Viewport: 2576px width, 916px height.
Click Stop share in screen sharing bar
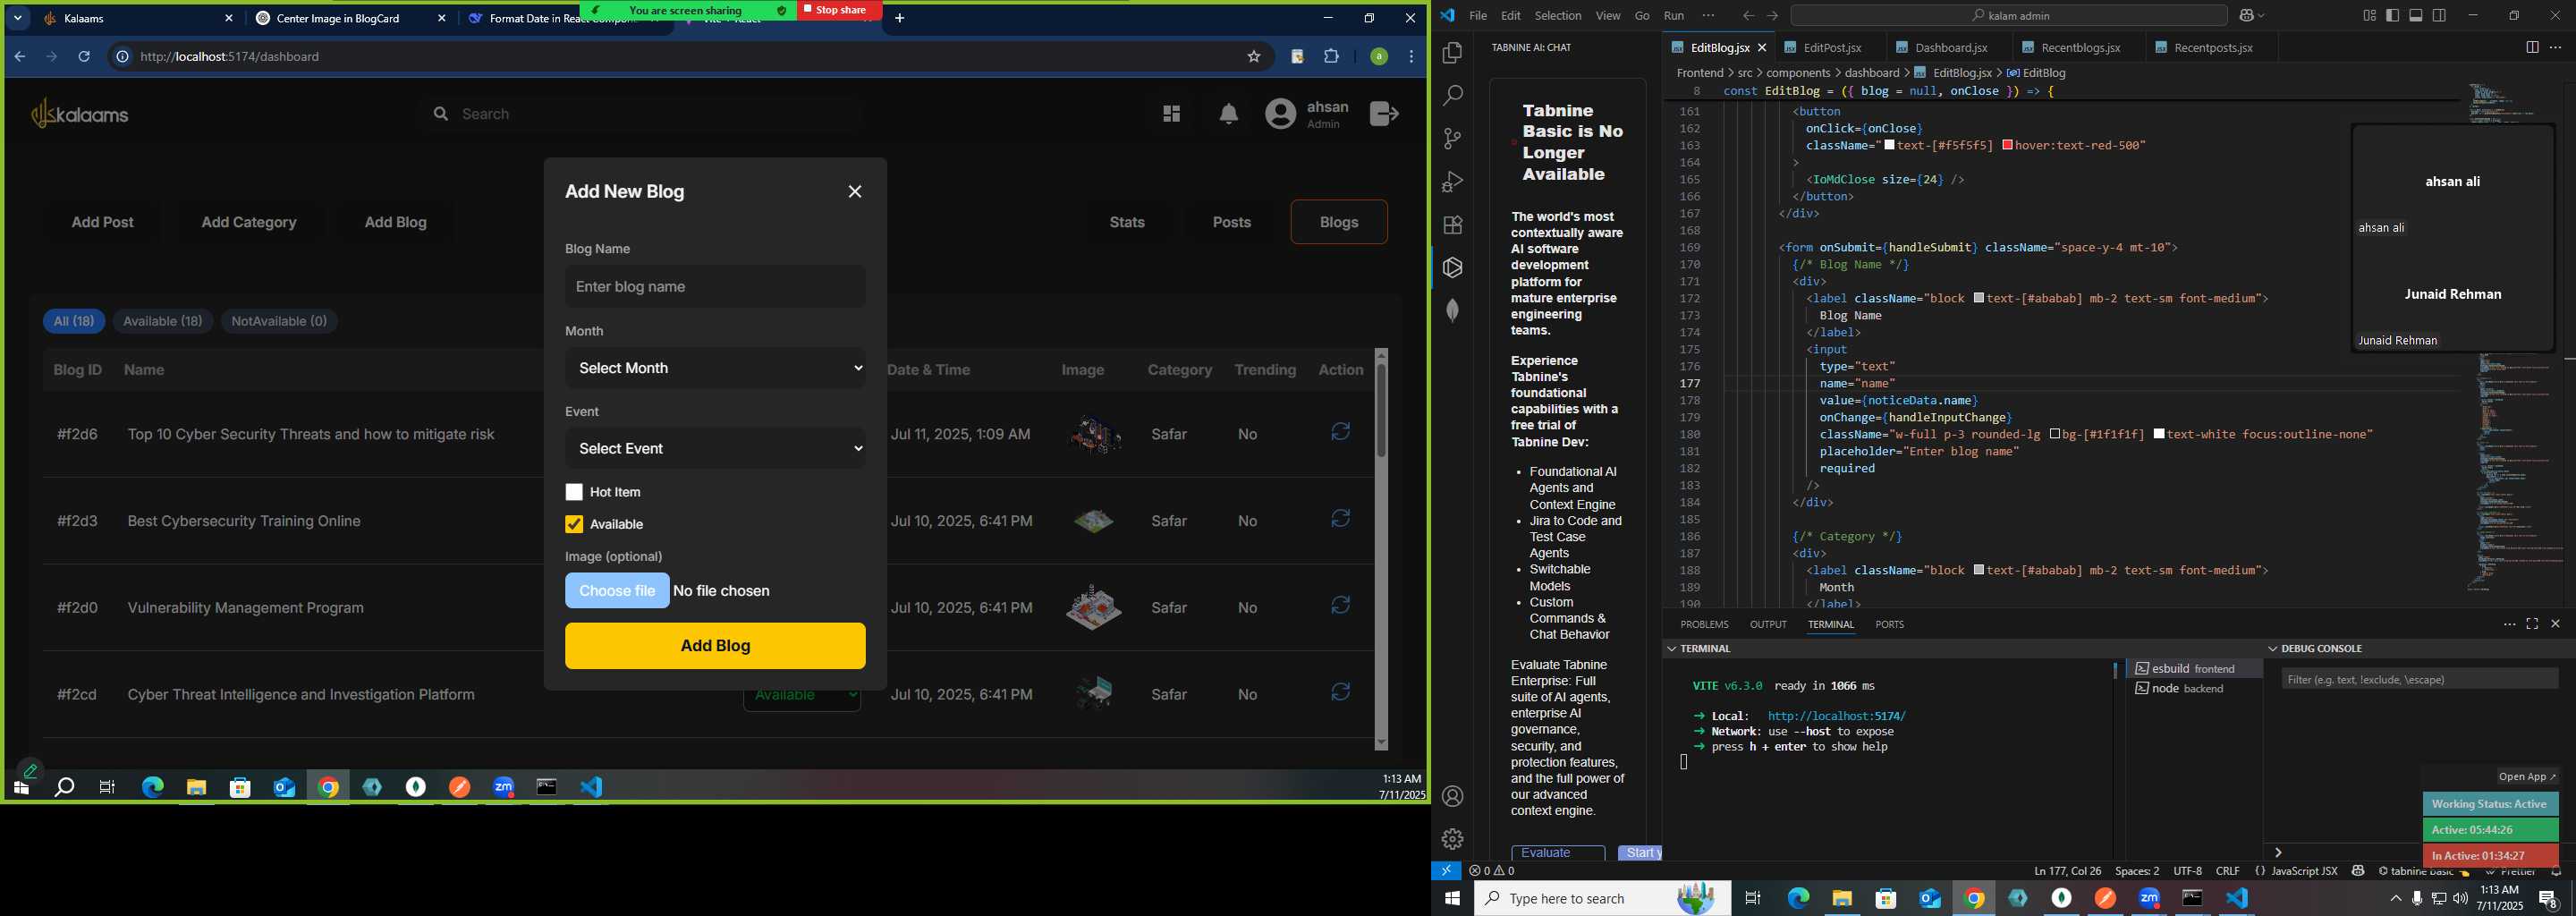(839, 10)
